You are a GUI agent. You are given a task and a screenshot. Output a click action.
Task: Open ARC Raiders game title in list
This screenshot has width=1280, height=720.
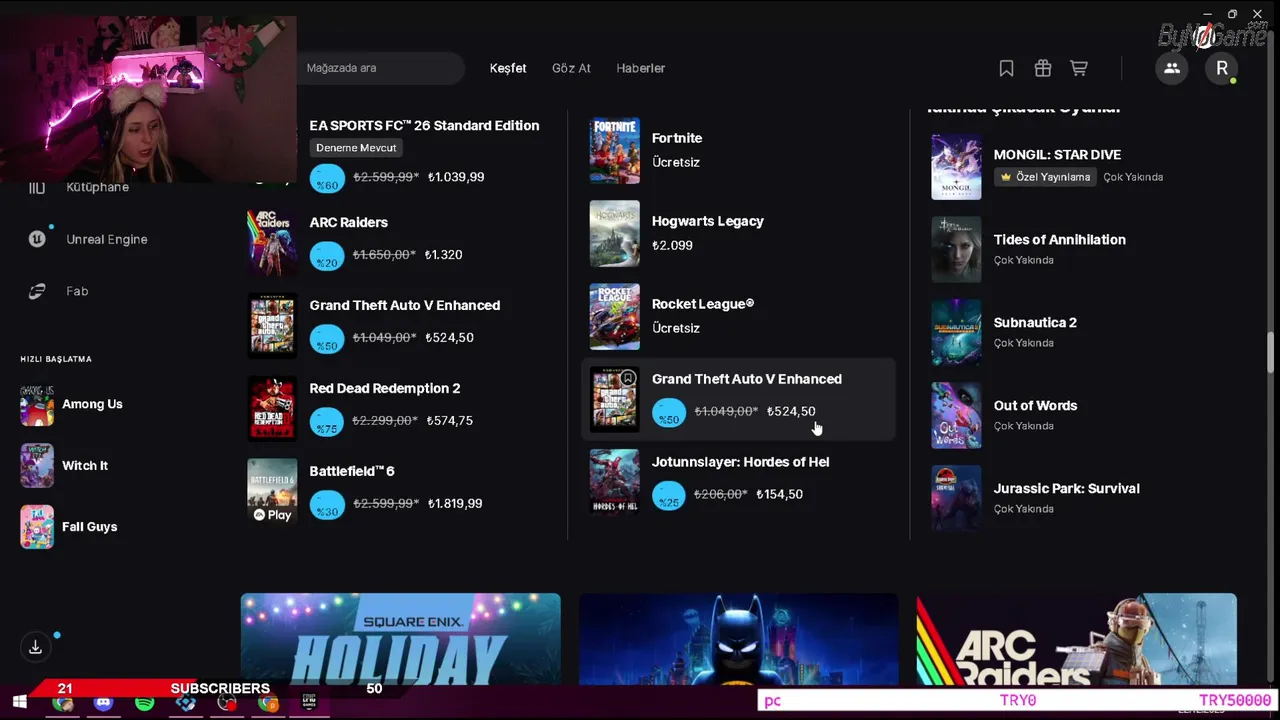[x=348, y=222]
